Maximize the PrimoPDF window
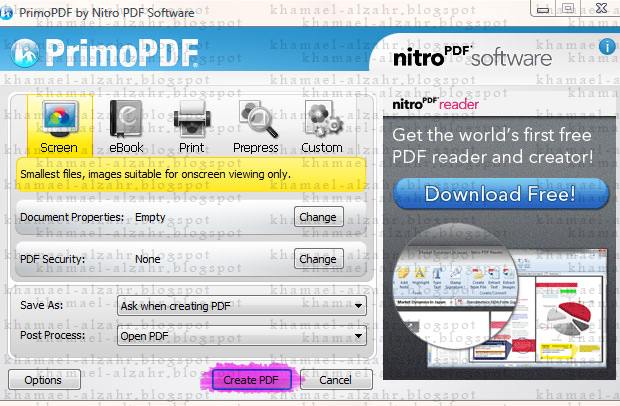The image size is (620, 406). (568, 8)
